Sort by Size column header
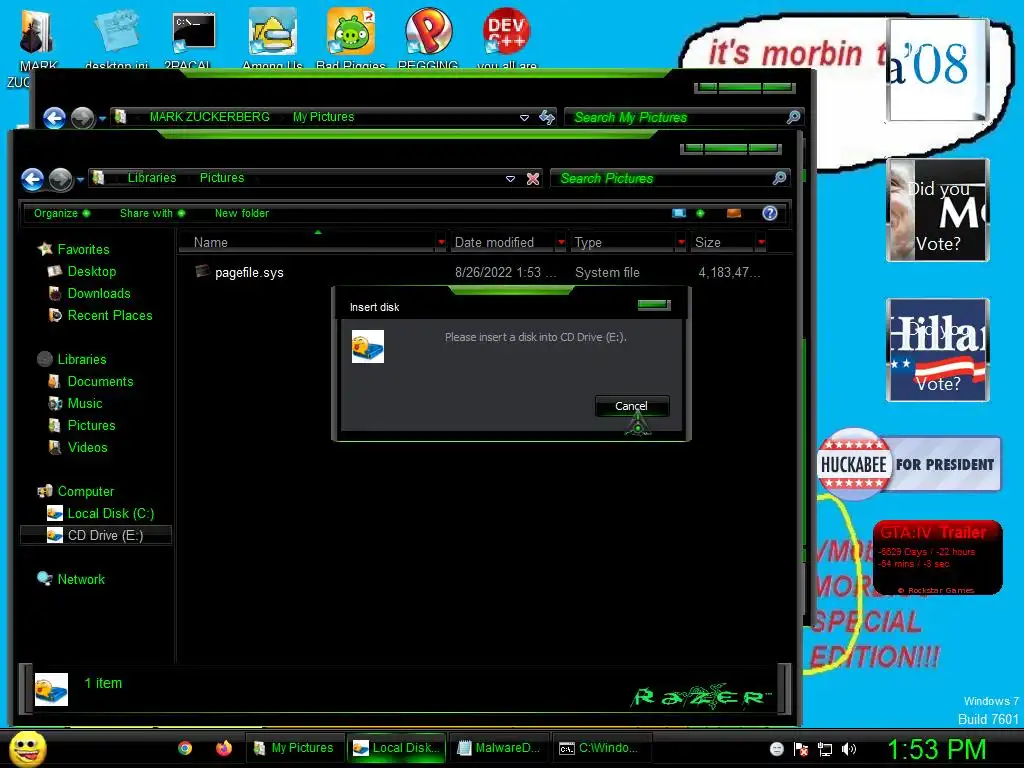 (x=723, y=242)
